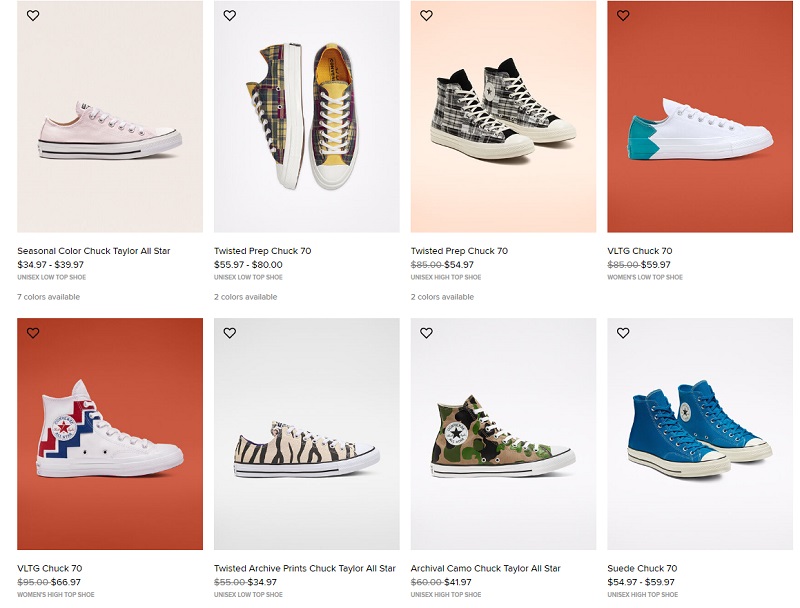This screenshot has height=608, width=800.
Task: Add black plaid Twisted Prep high top to wishlist
Action: point(427,16)
